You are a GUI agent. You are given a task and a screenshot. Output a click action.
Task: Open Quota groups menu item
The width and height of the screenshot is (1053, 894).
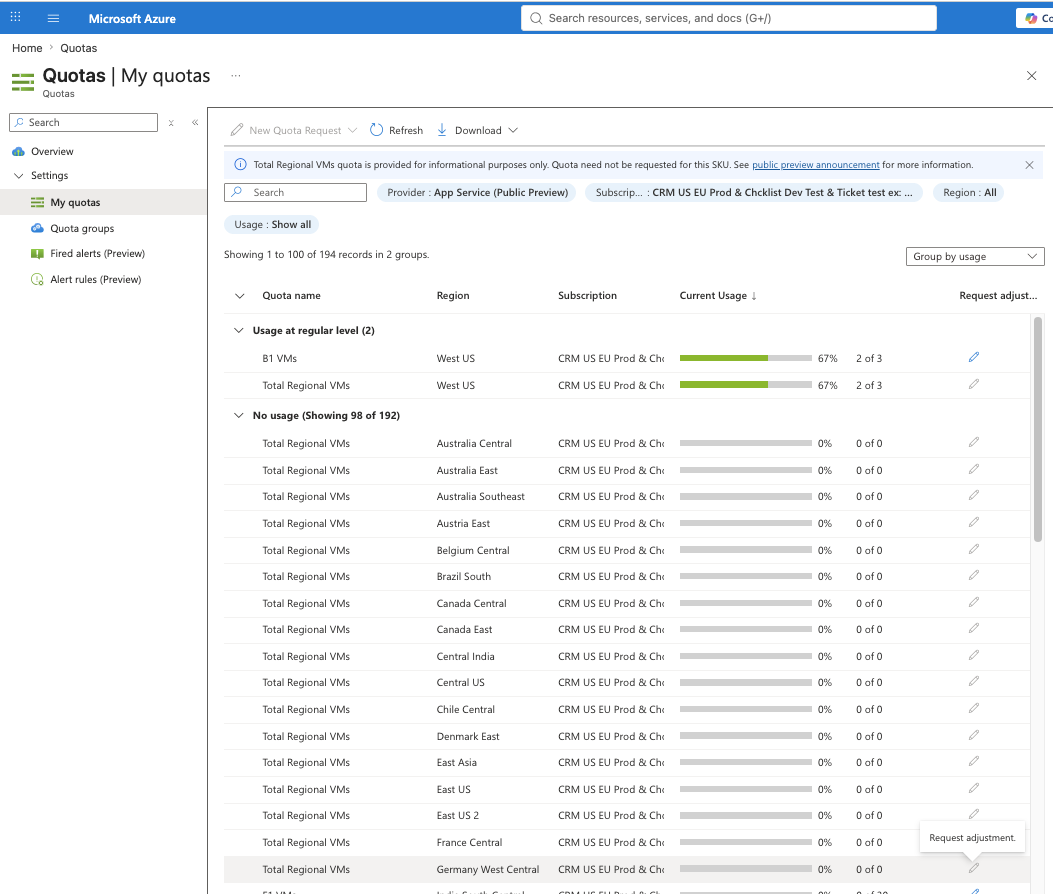(x=82, y=228)
